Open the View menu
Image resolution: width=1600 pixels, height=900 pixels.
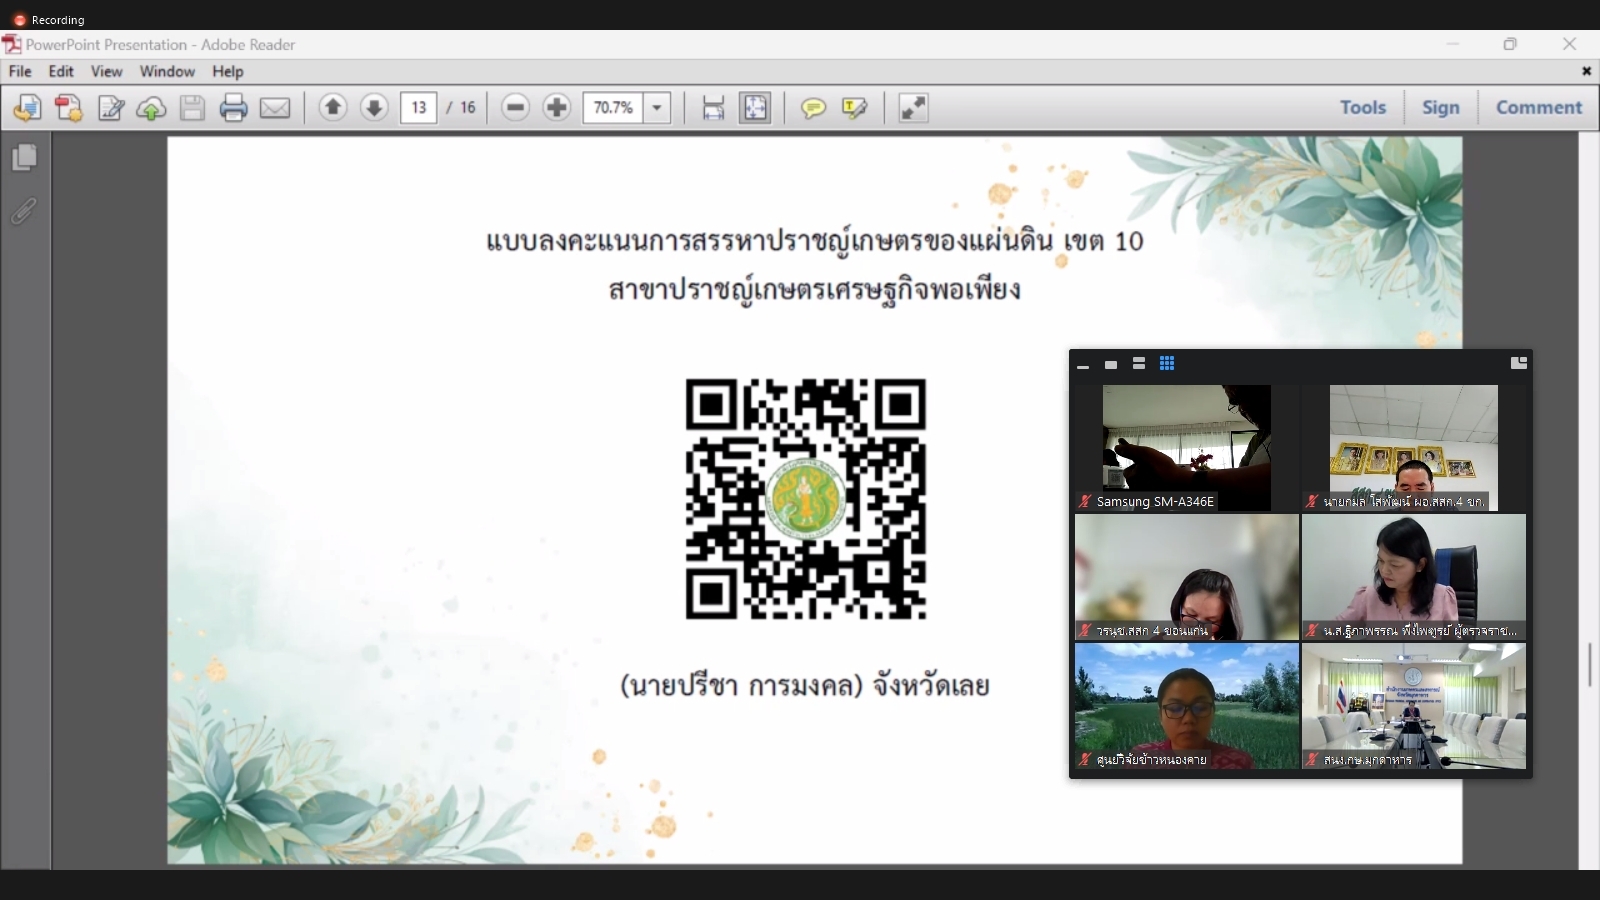point(106,71)
